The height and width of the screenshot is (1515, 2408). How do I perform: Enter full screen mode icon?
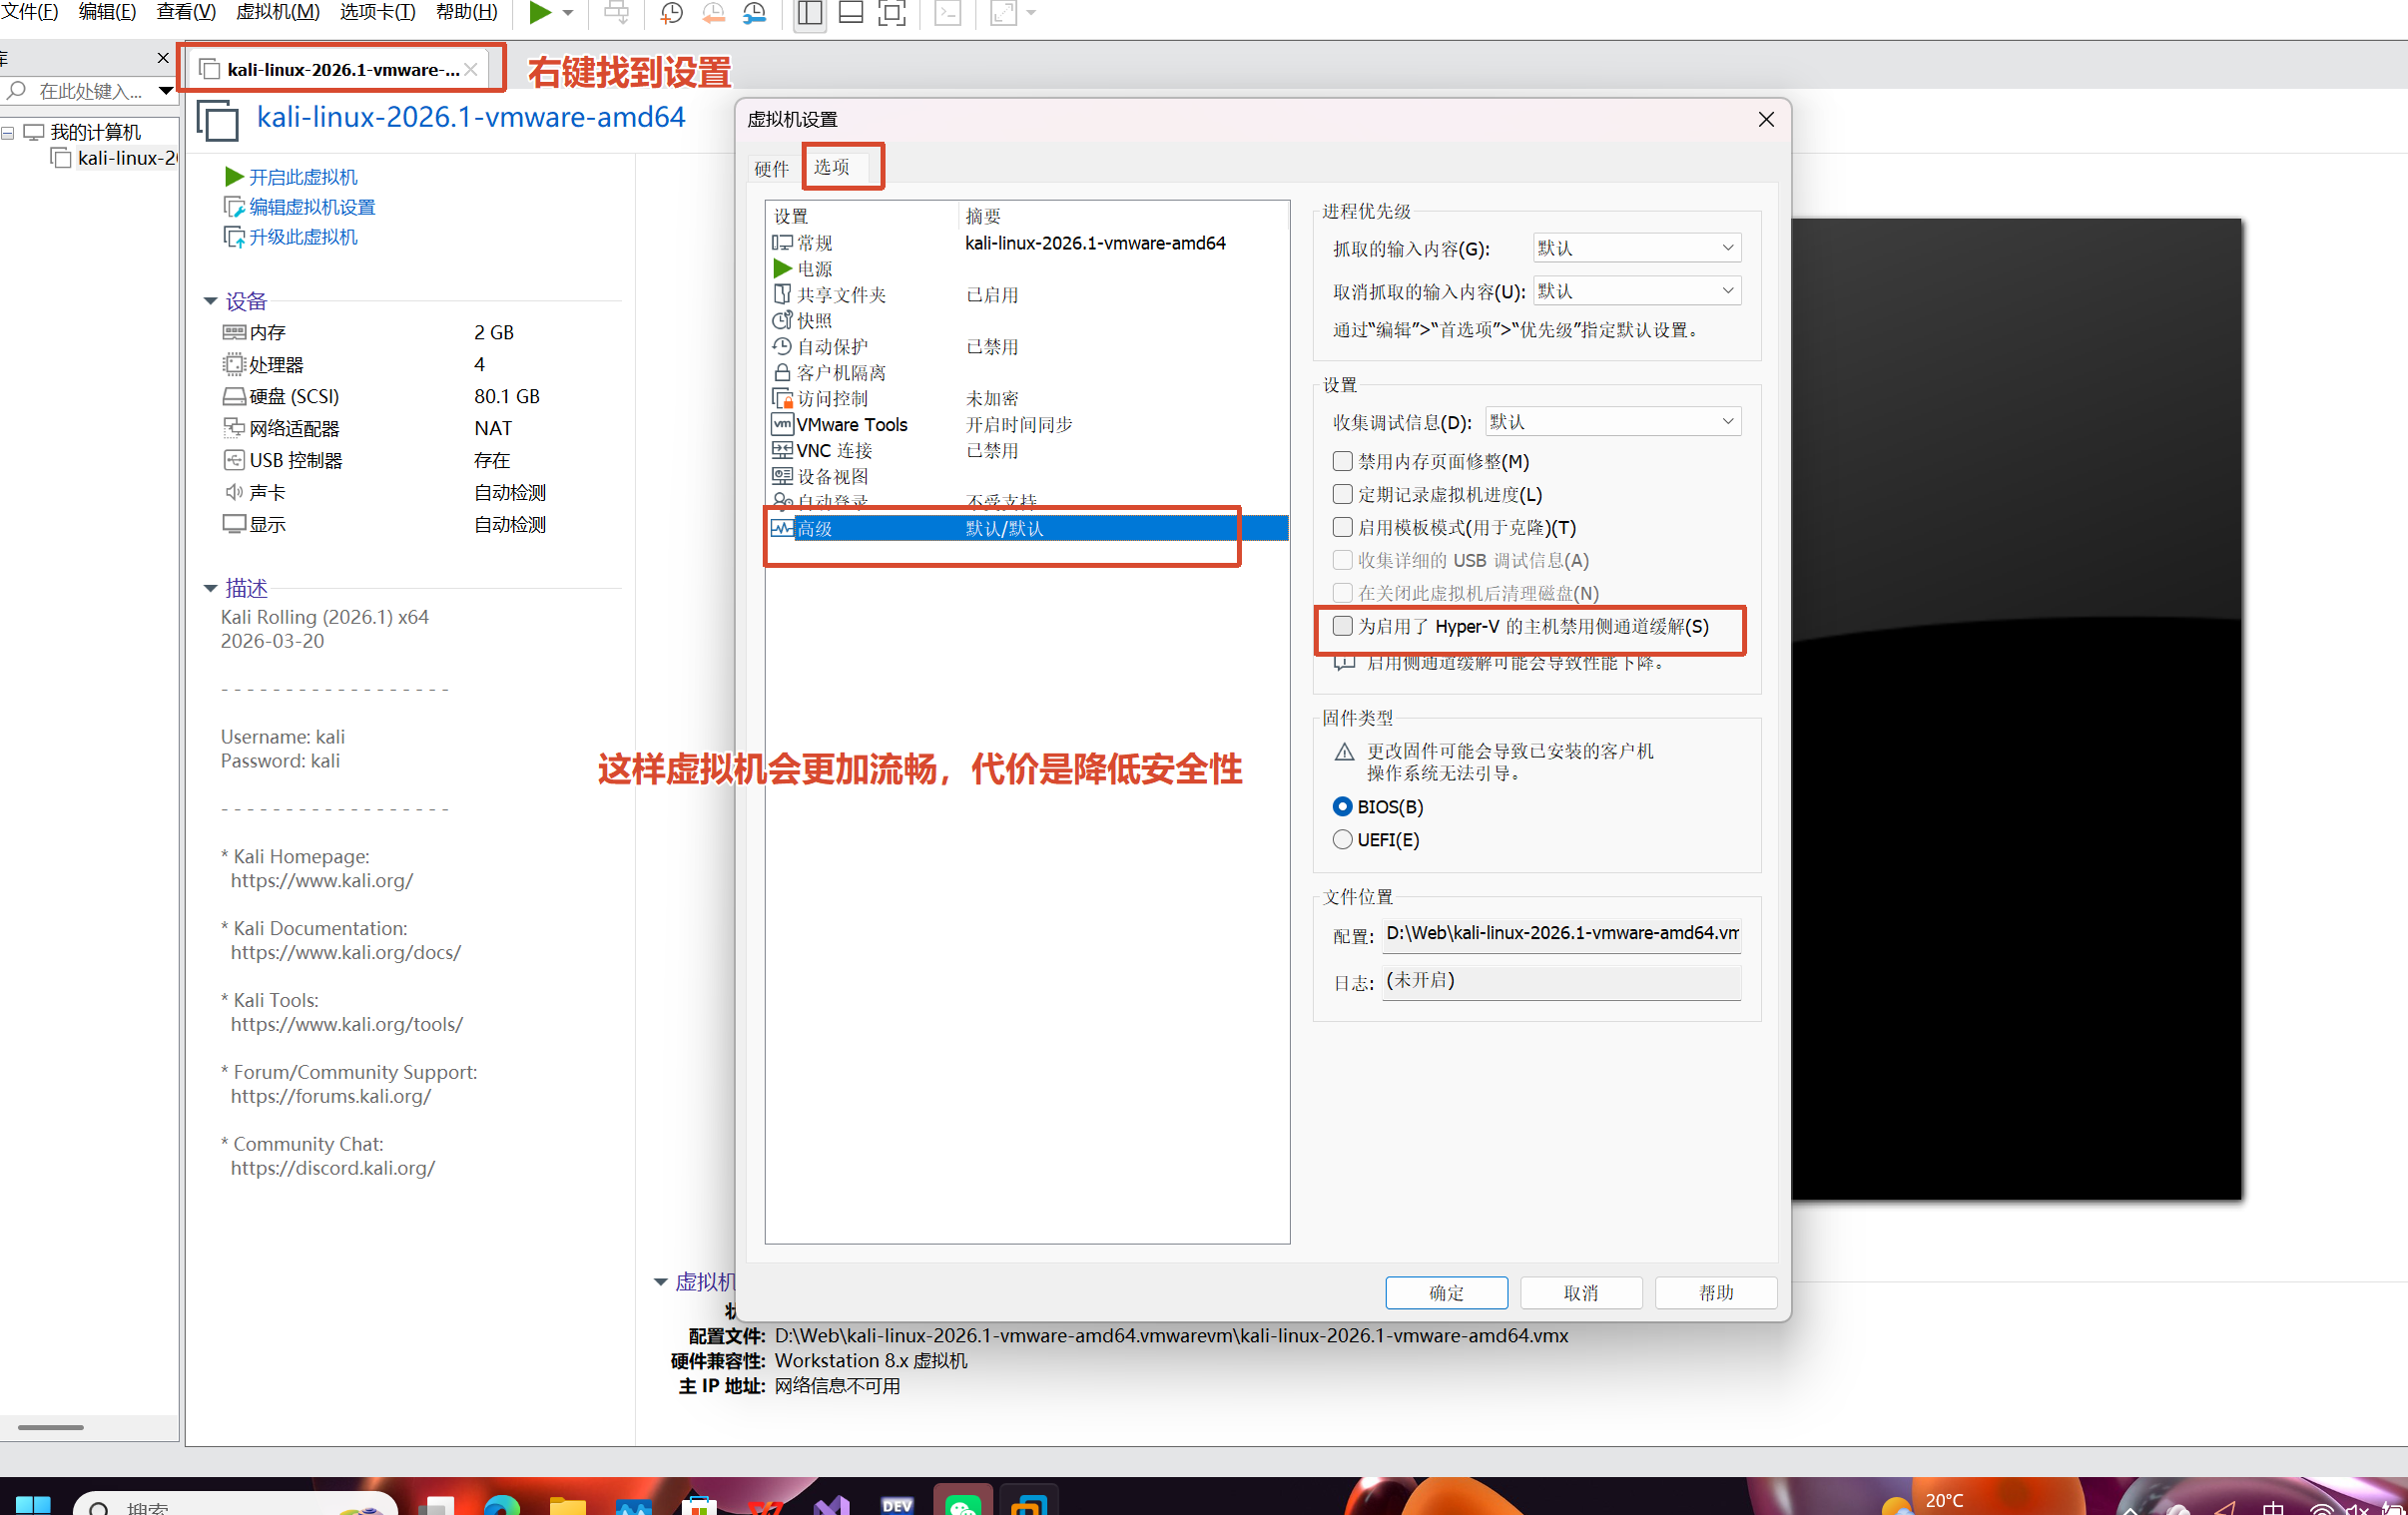point(891,12)
